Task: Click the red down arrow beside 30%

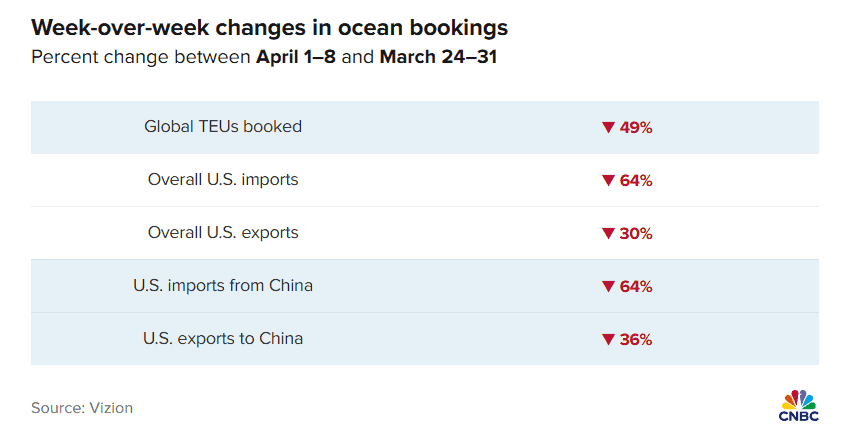Action: 608,233
